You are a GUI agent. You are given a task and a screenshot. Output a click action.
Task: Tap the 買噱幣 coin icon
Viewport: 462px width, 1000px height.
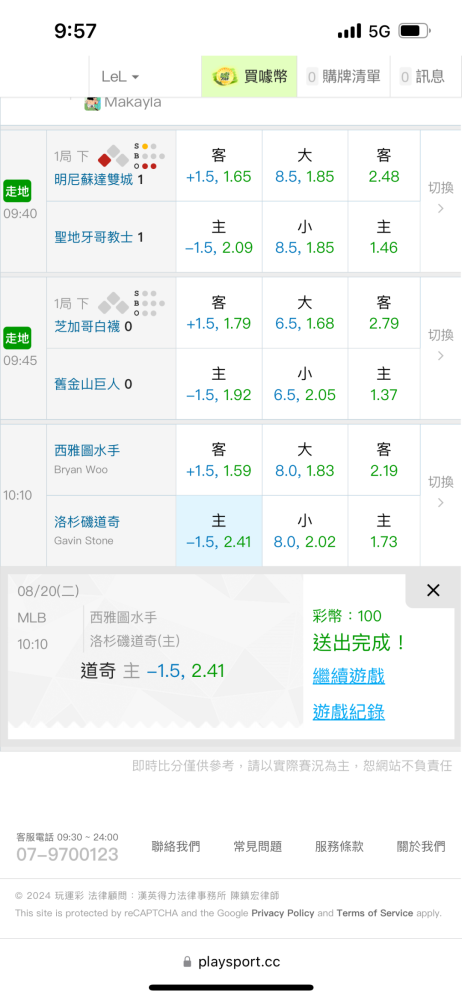click(225, 77)
